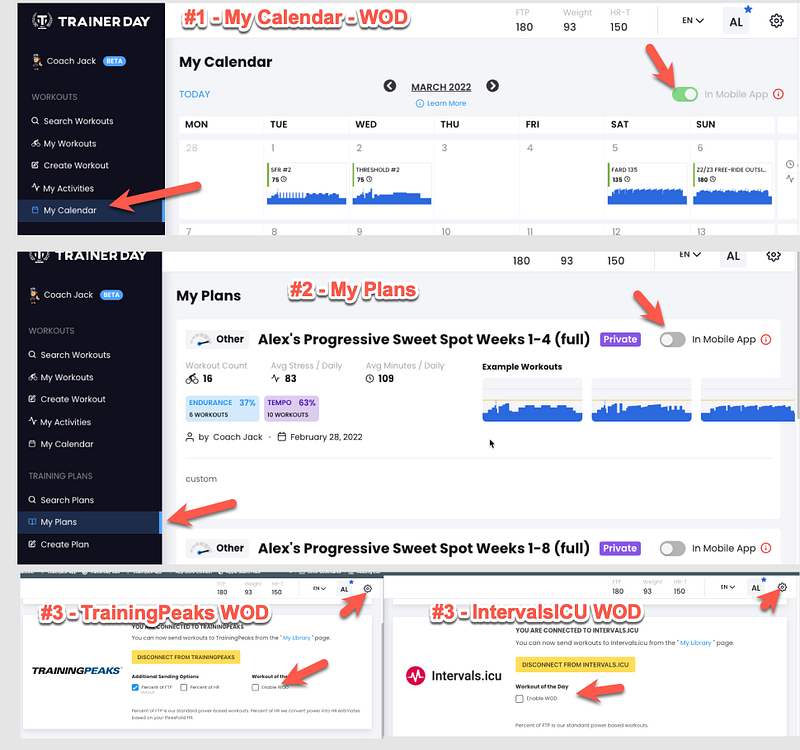Image resolution: width=800 pixels, height=750 pixels.
Task: Click the Other type badge on the Weeks 1-8 plan
Action: 217,548
